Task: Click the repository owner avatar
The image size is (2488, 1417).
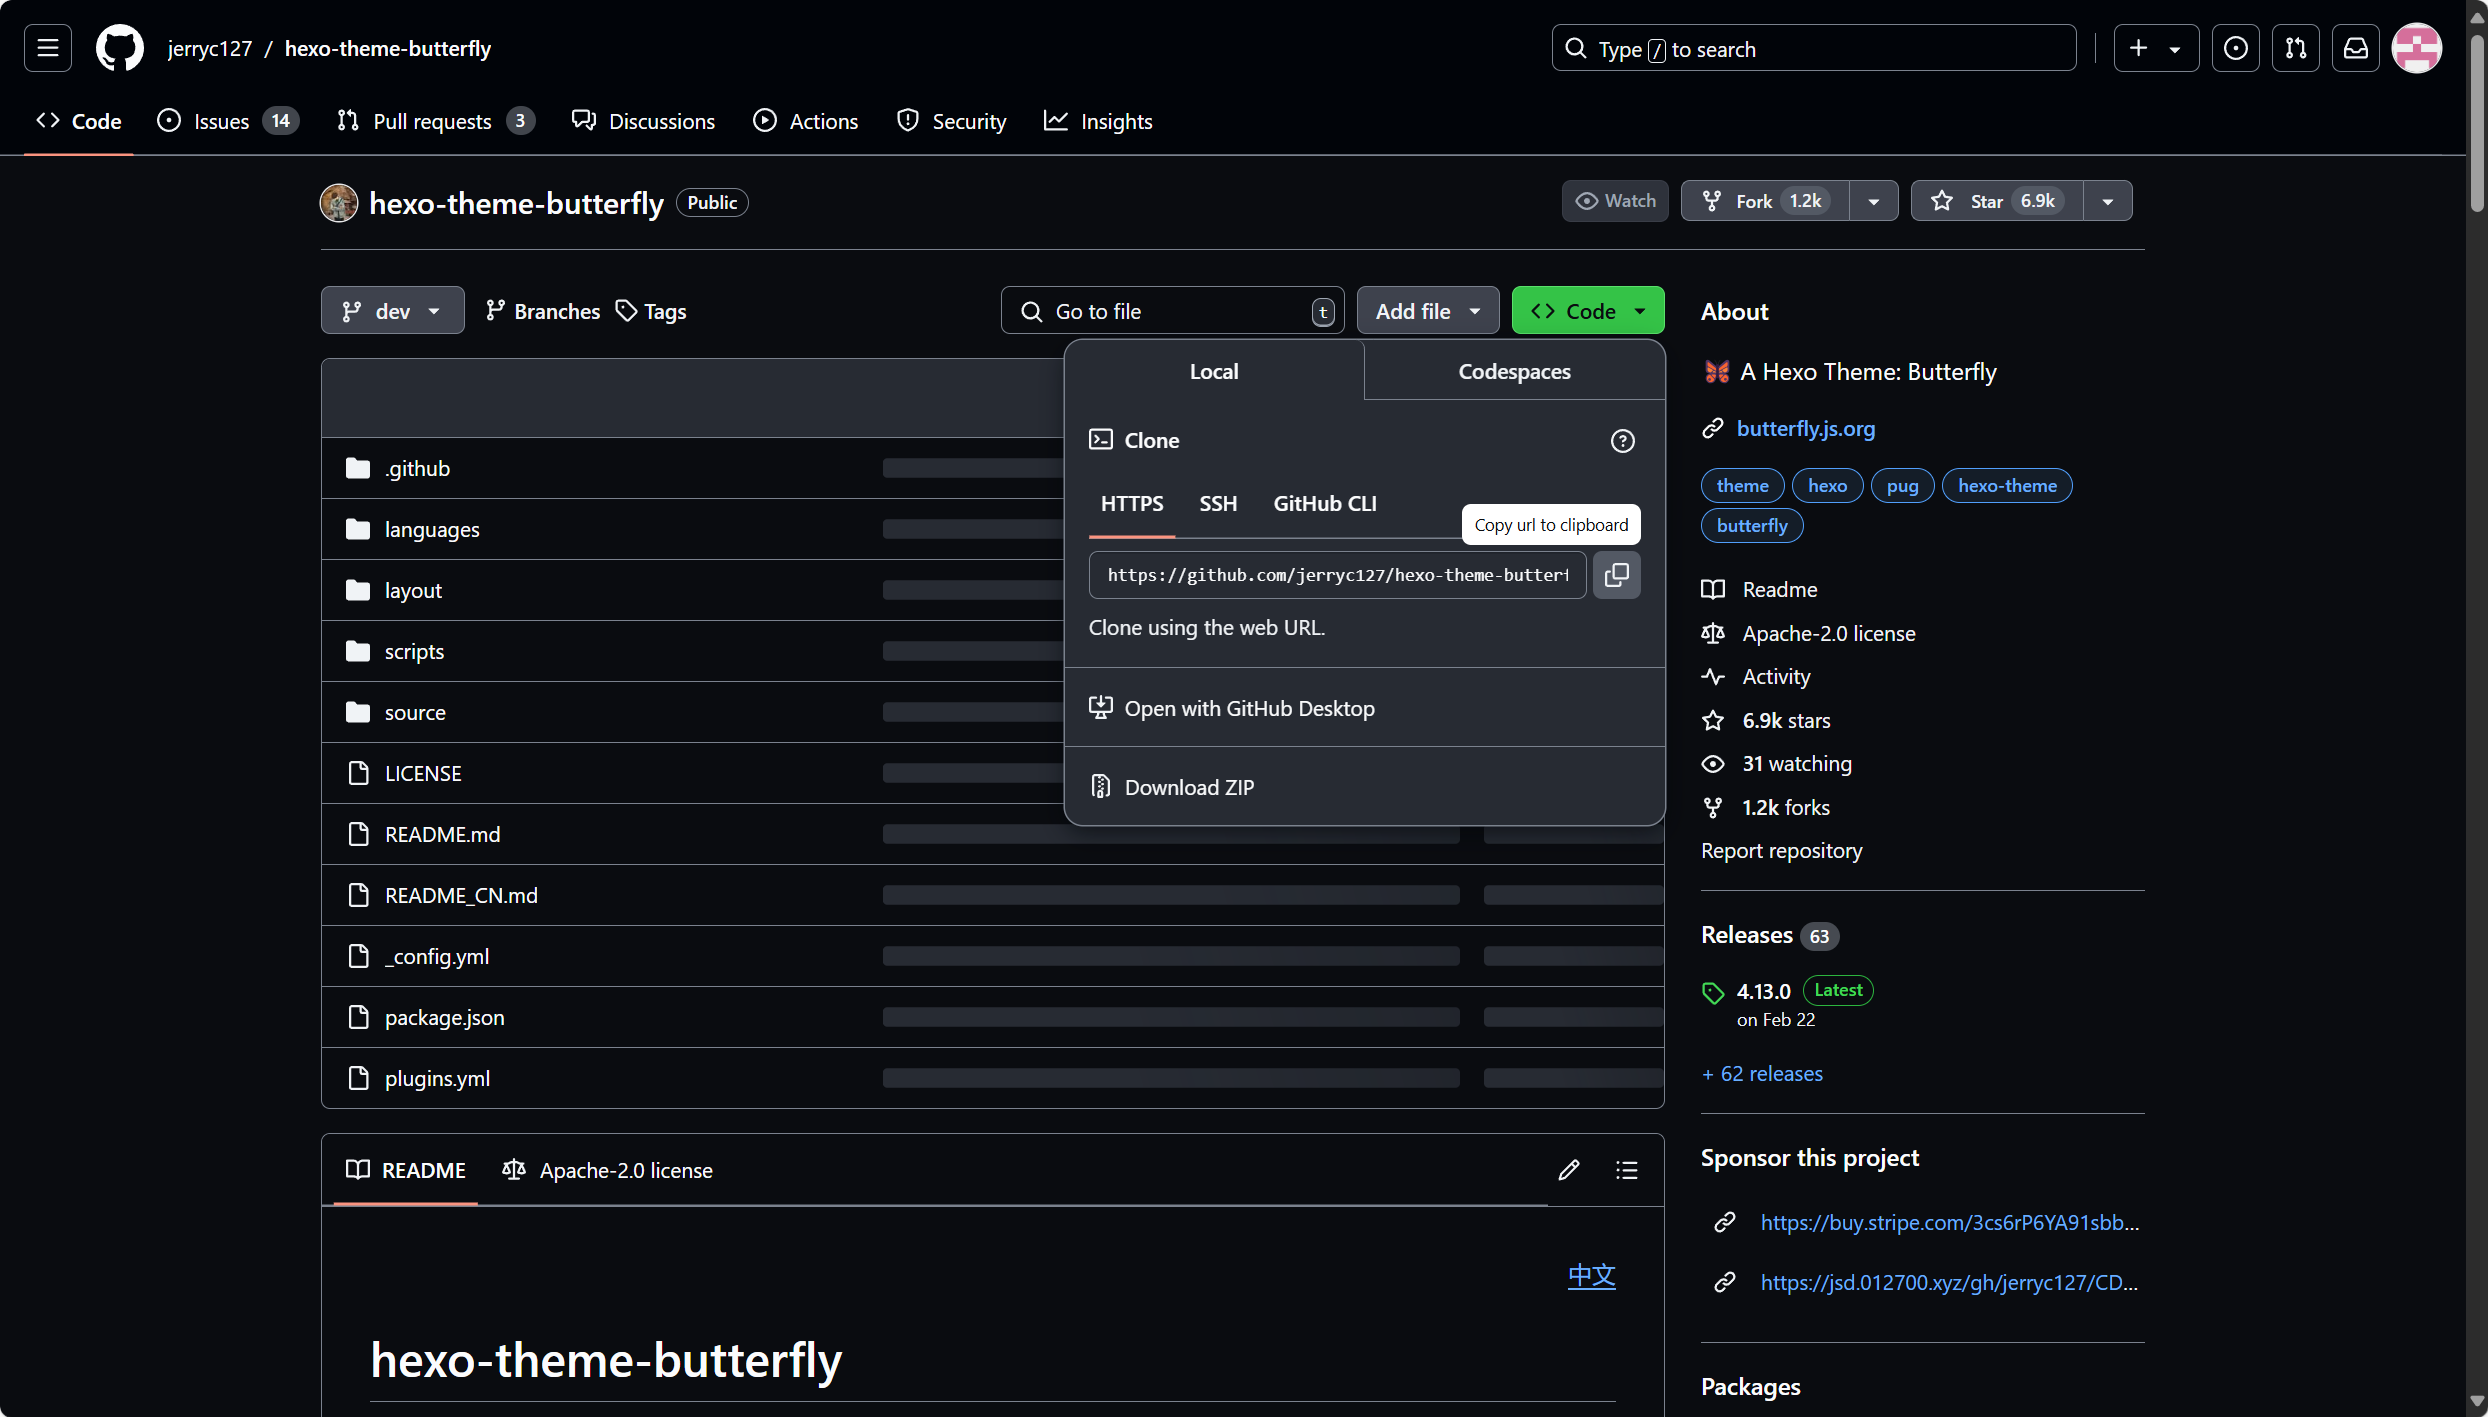Action: click(x=339, y=203)
